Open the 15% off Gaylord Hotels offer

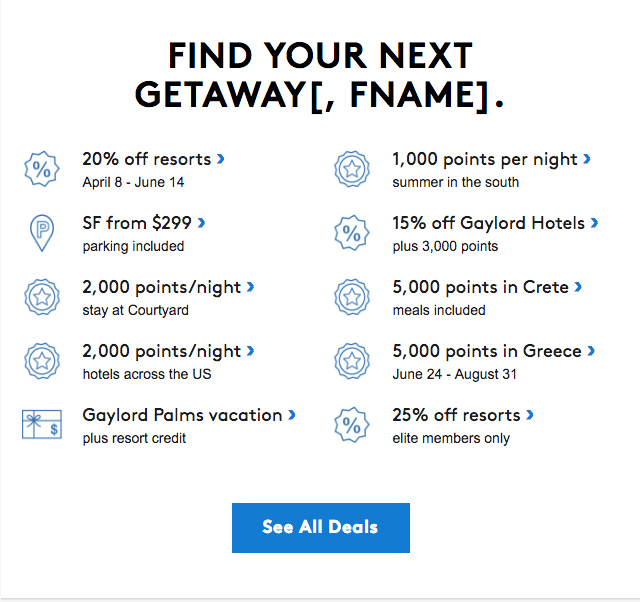(489, 223)
